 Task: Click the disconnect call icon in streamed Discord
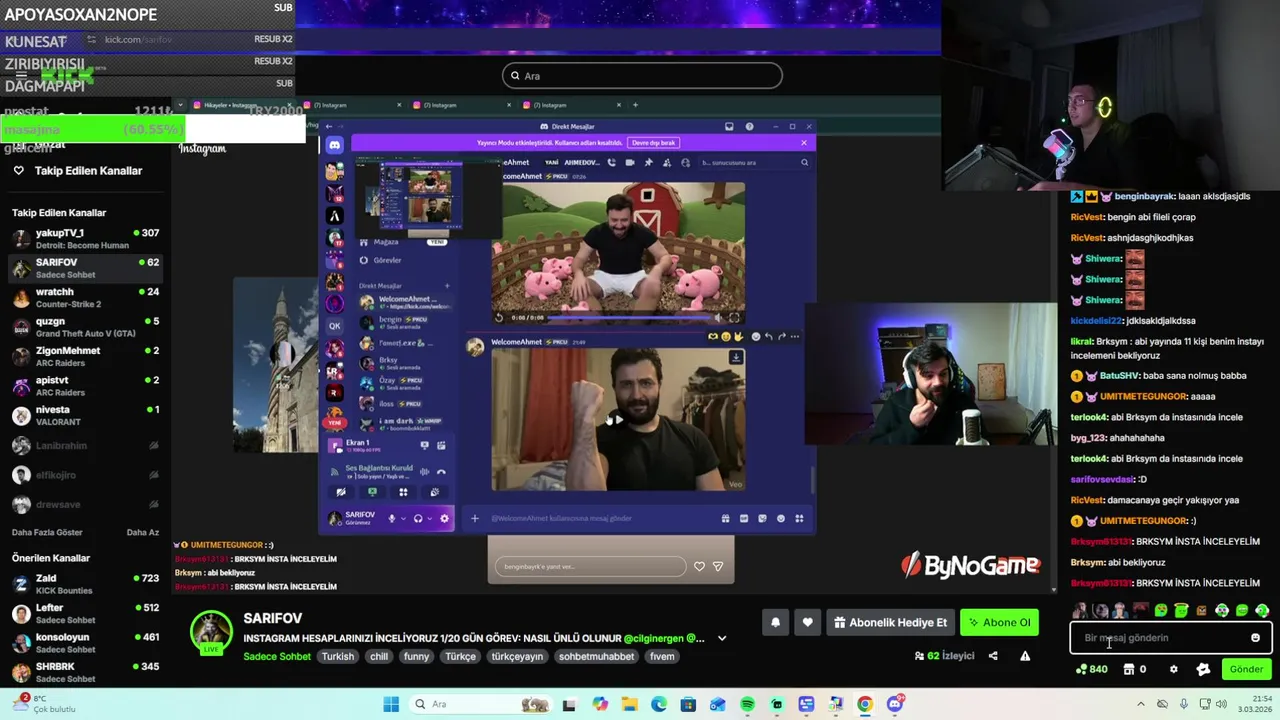[x=441, y=472]
